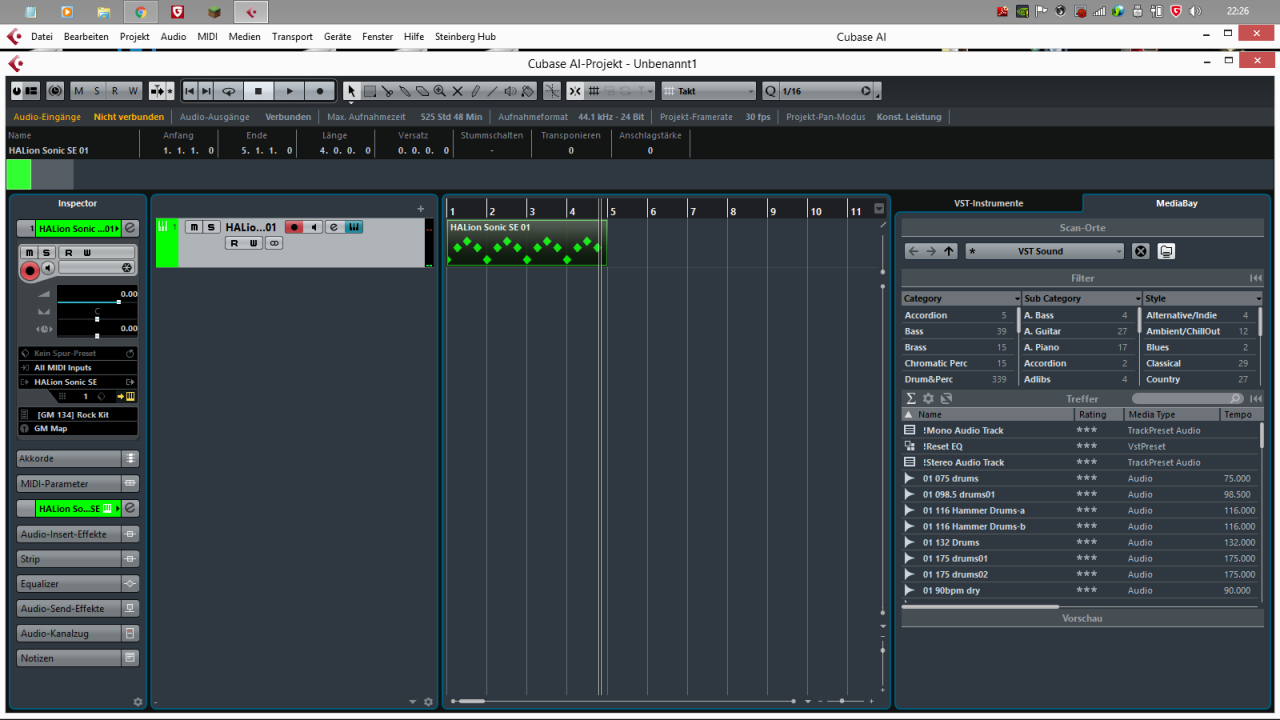The height and width of the screenshot is (720, 1280).
Task: Select the HALion Sonic SE 01 MIDI clip
Action: [526, 243]
